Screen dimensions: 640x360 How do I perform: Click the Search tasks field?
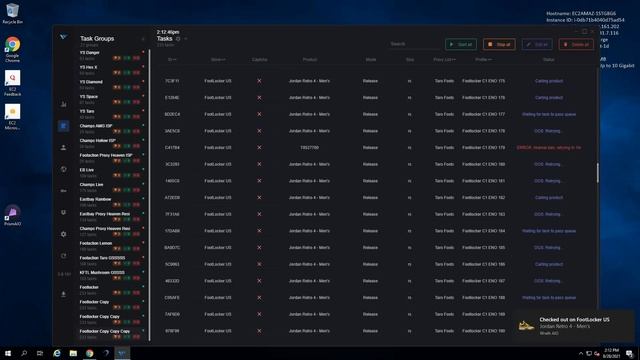point(413,44)
